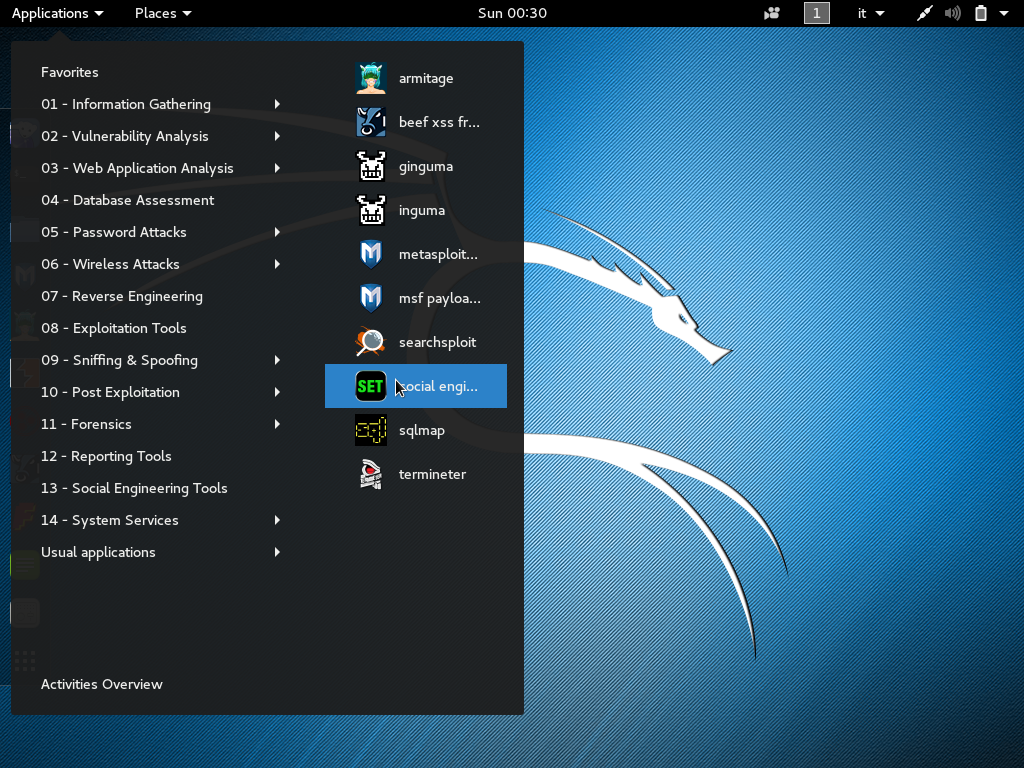The image size is (1024, 768).
Task: Expand the 10 - Post Exploitation arrow
Action: click(278, 392)
